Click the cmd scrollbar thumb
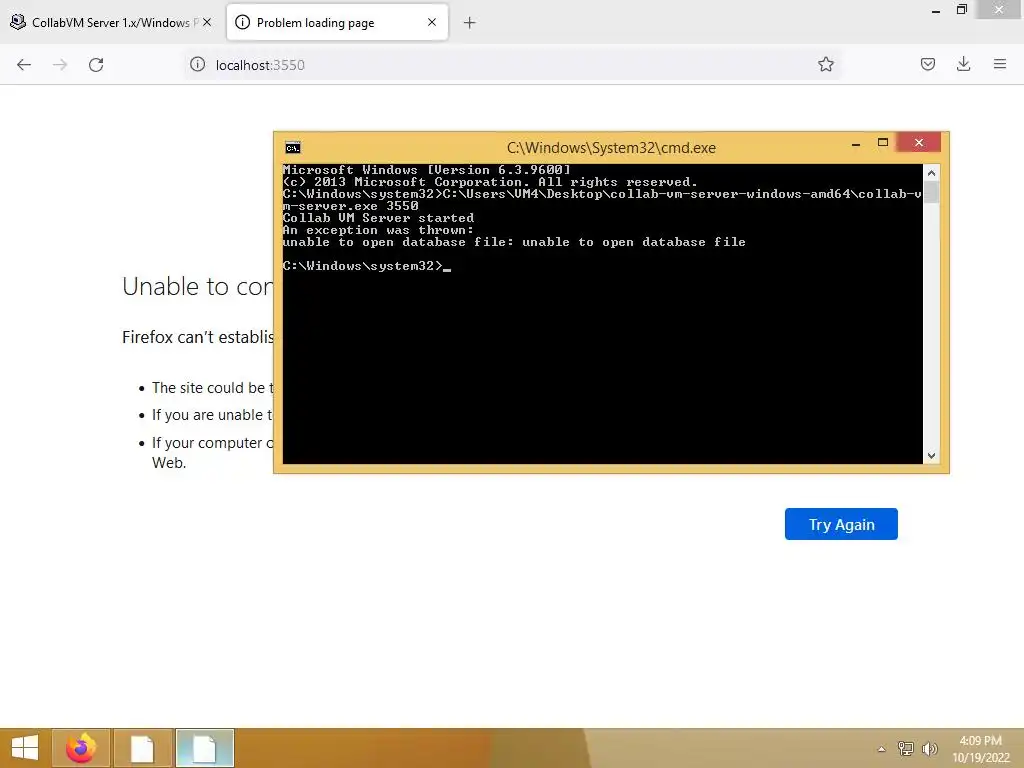Viewport: 1024px width, 768px height. point(931,193)
